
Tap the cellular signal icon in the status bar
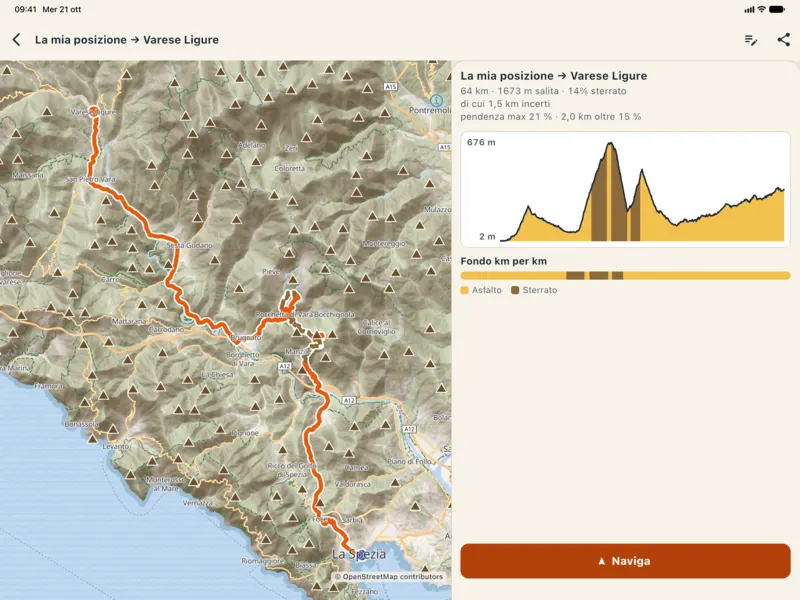click(749, 9)
